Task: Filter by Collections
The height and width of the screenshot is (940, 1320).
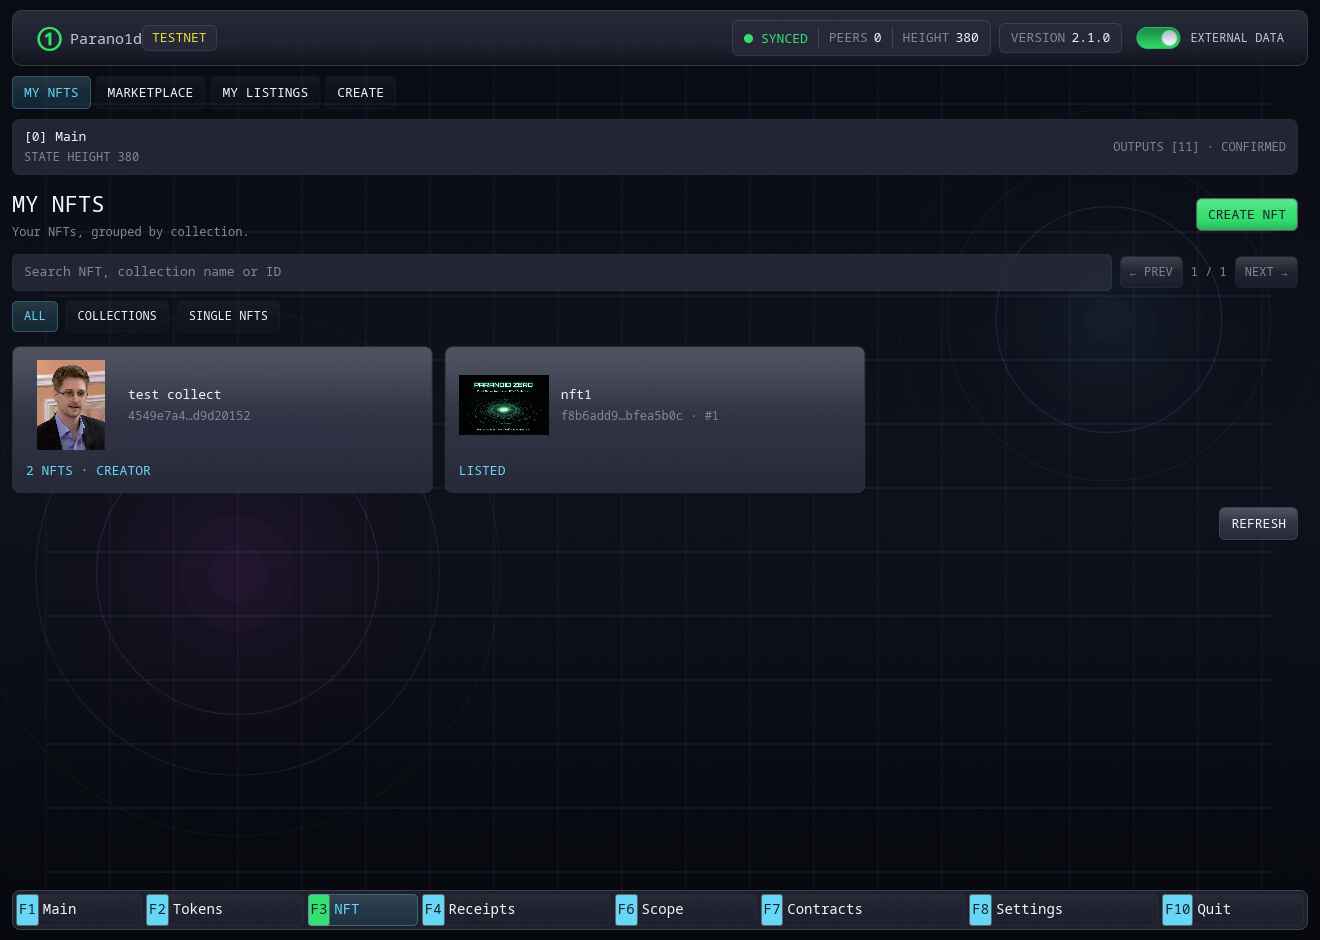Action: (117, 316)
